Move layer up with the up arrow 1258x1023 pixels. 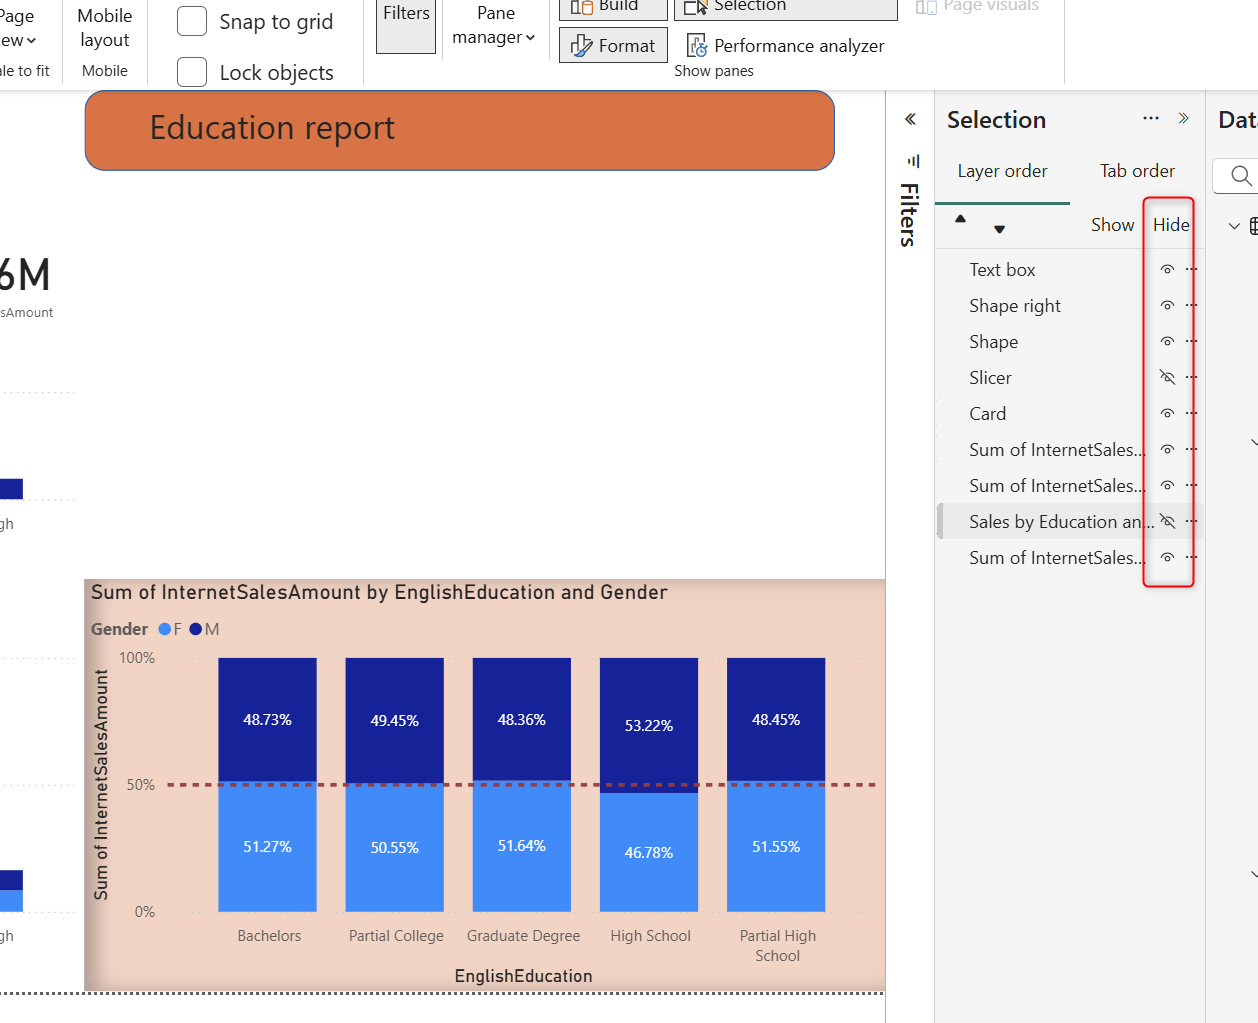[960, 219]
